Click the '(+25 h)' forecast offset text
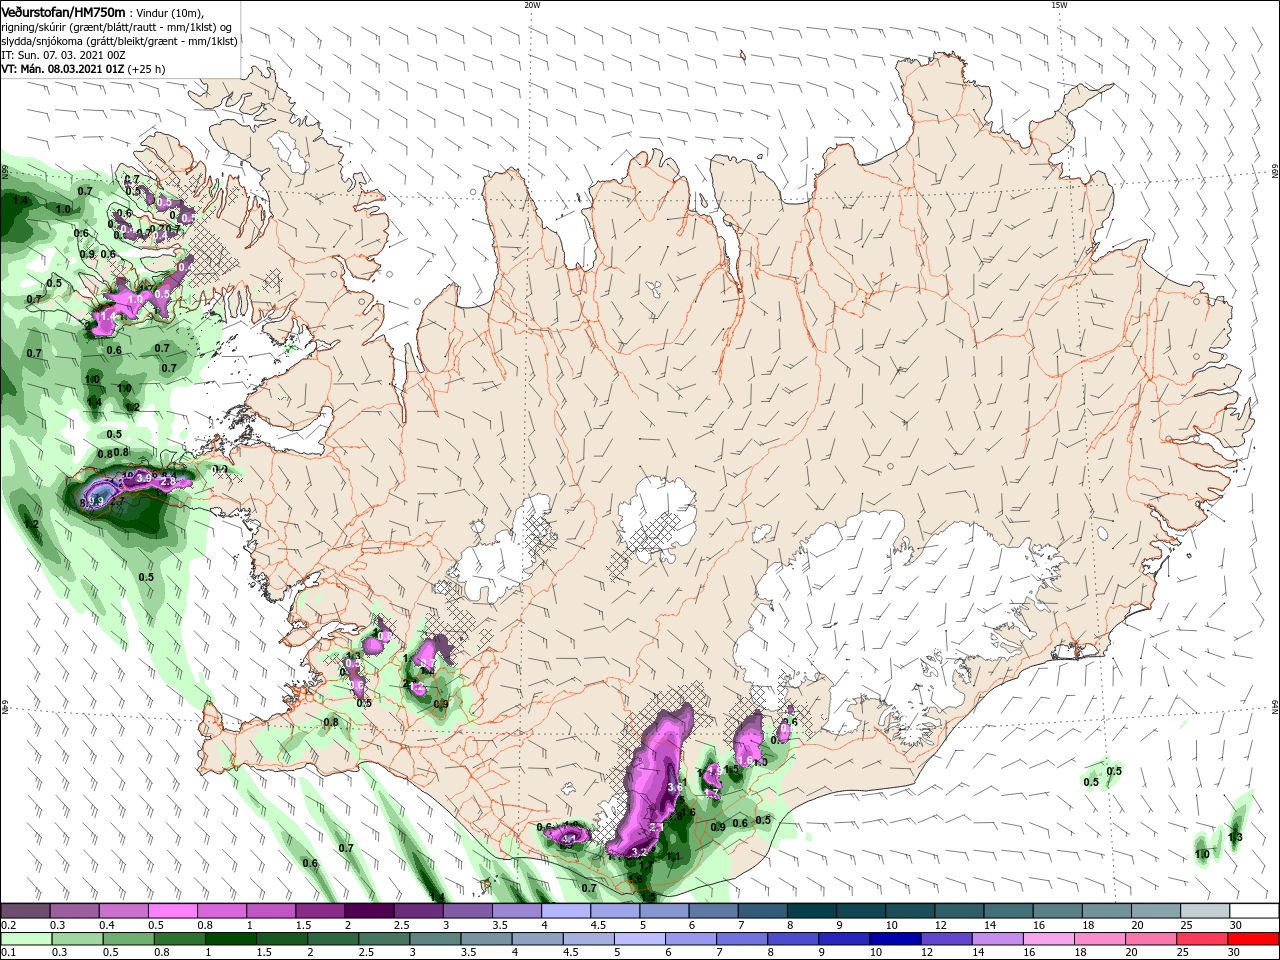This screenshot has height=960, width=1280. (x=147, y=69)
